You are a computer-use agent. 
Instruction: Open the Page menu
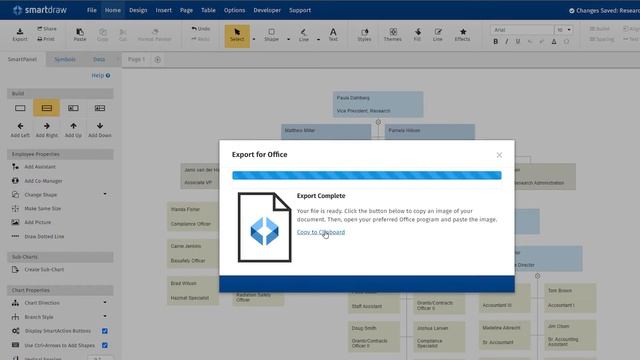tap(186, 10)
